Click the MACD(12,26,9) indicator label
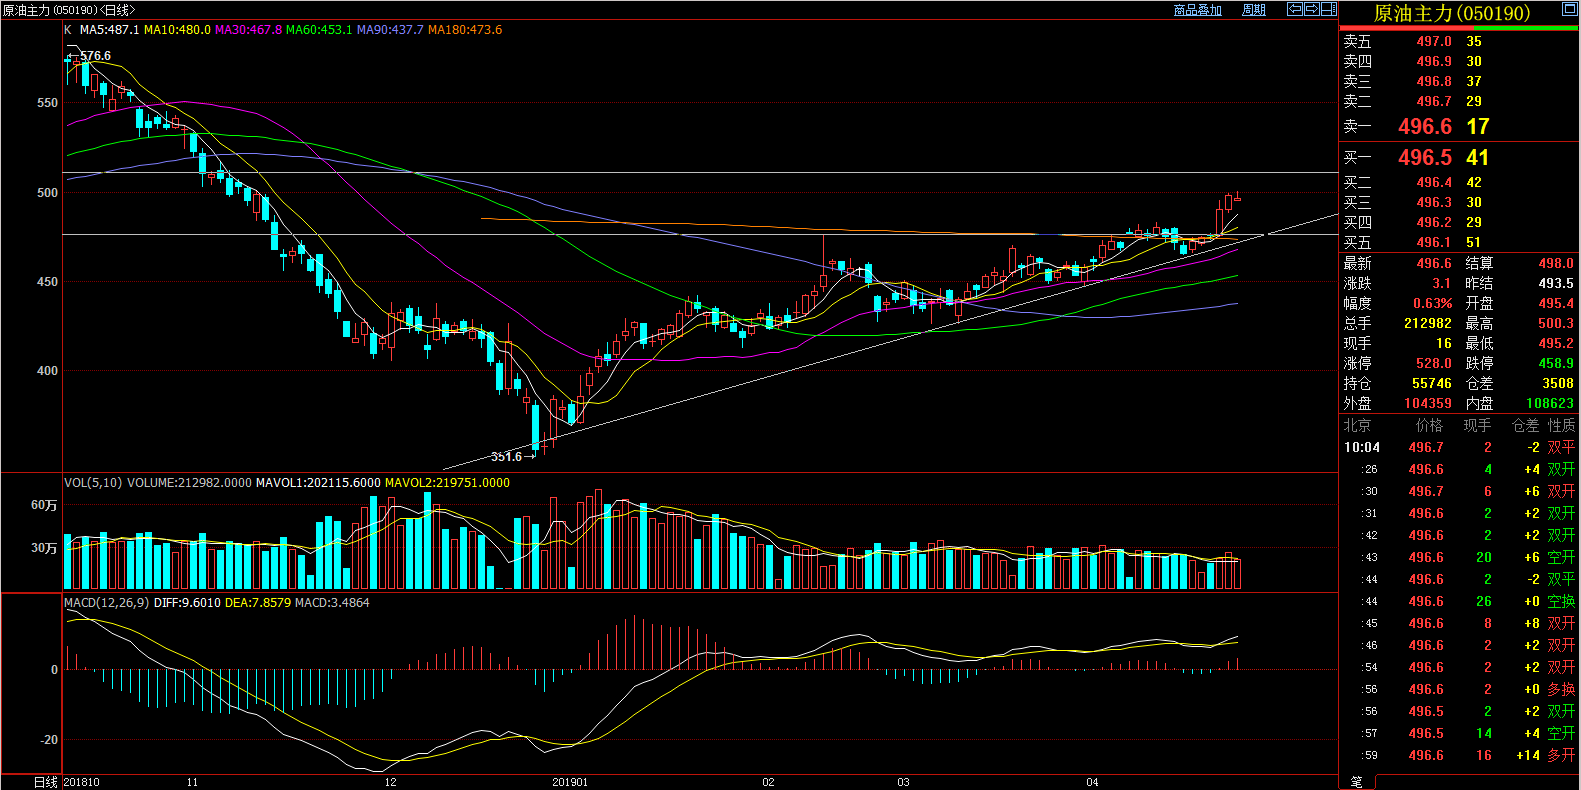The height and width of the screenshot is (790, 1581). point(107,603)
